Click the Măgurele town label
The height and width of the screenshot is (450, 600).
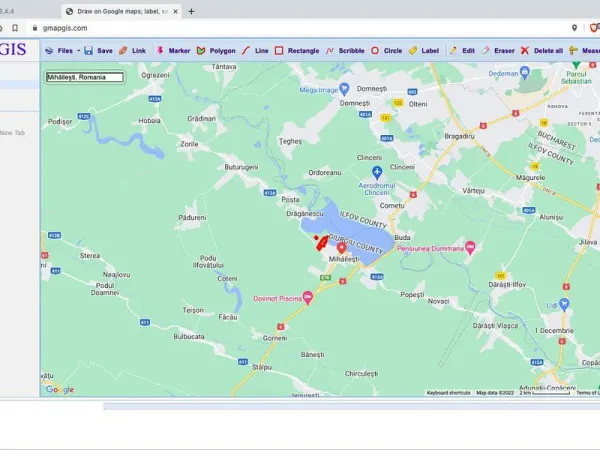[530, 178]
